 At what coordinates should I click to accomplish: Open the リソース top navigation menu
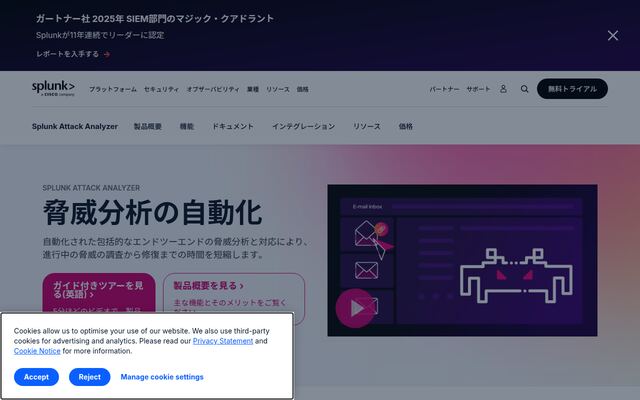coord(278,89)
